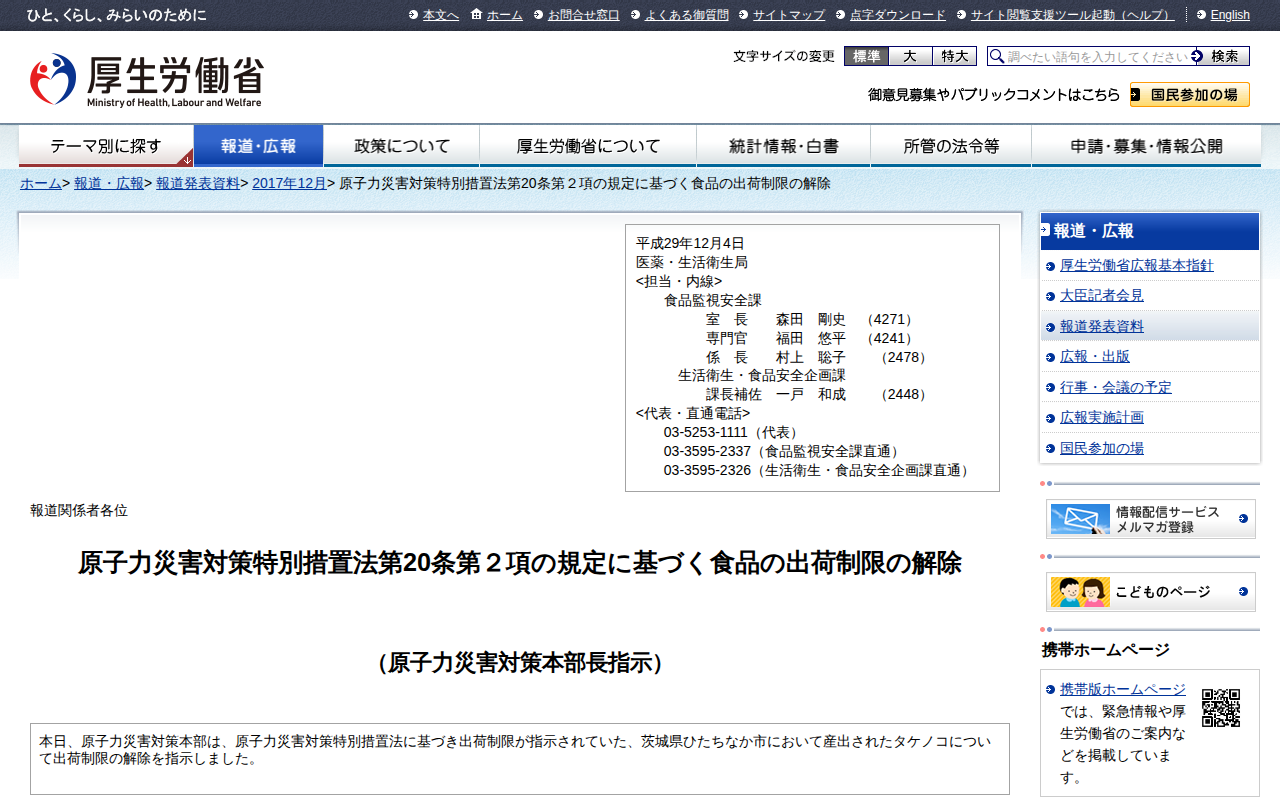Expand the テーマ別に探す menu
Screen dimensions: 1280x800
[x=106, y=146]
